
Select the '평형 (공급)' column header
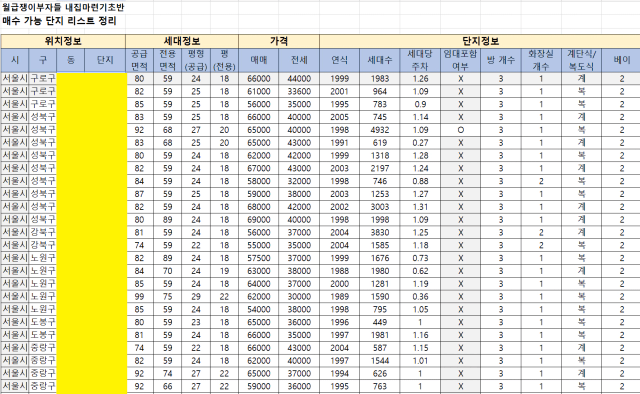point(196,60)
